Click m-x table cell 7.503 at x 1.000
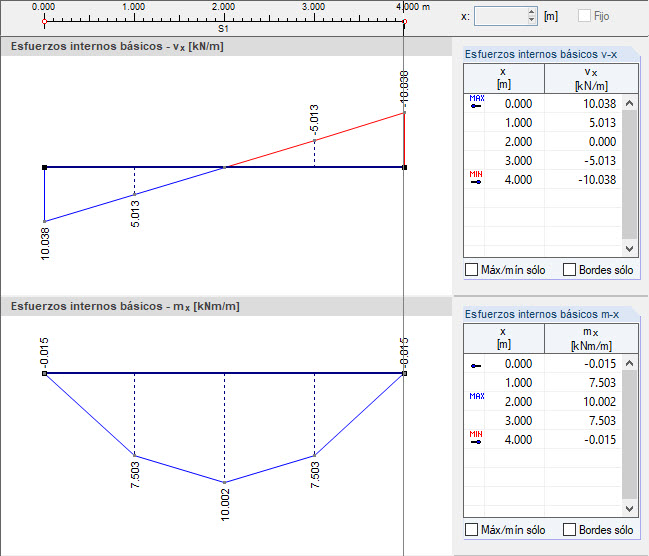 (x=583, y=383)
